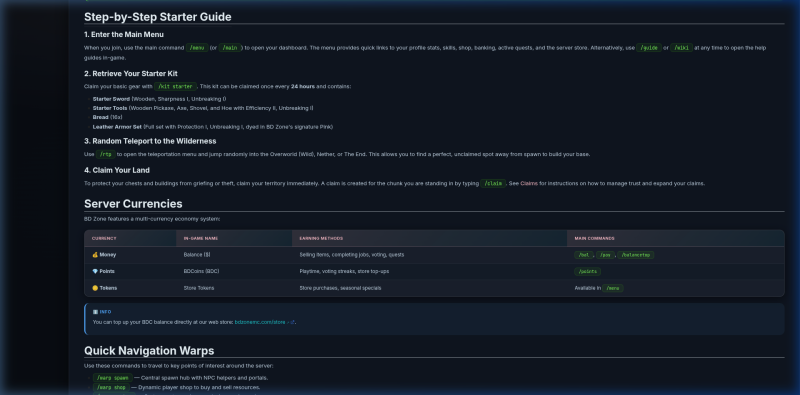800x395 pixels.
Task: Click the Server Currencies section heading
Action: click(x=133, y=204)
